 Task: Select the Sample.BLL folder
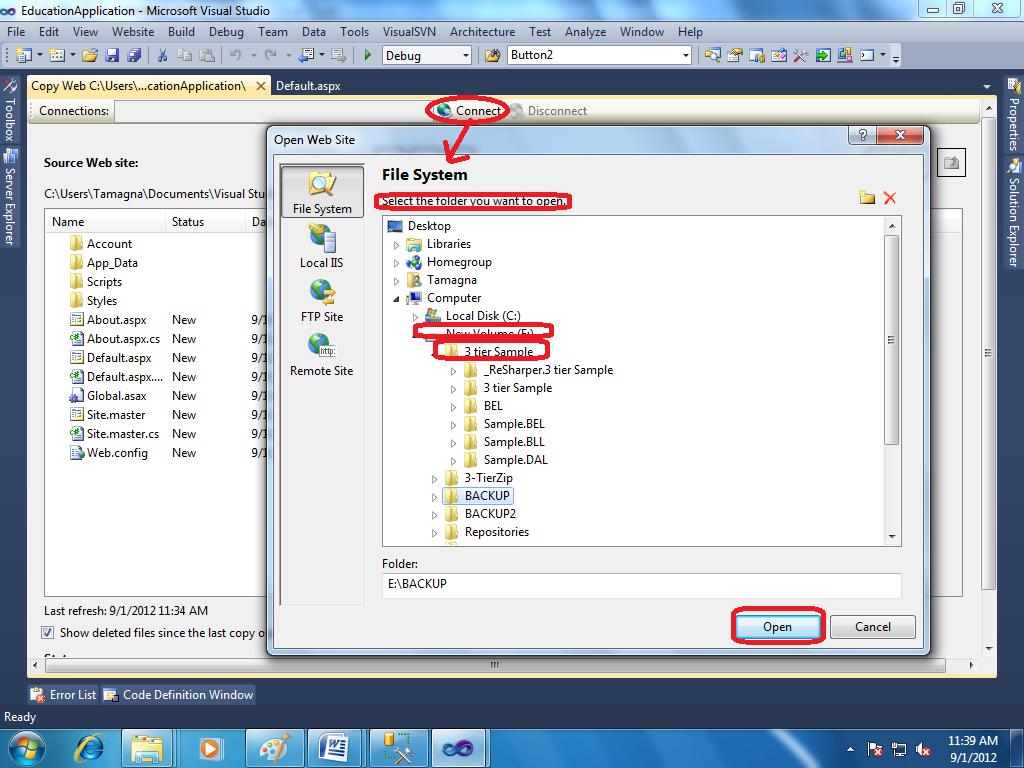click(514, 442)
